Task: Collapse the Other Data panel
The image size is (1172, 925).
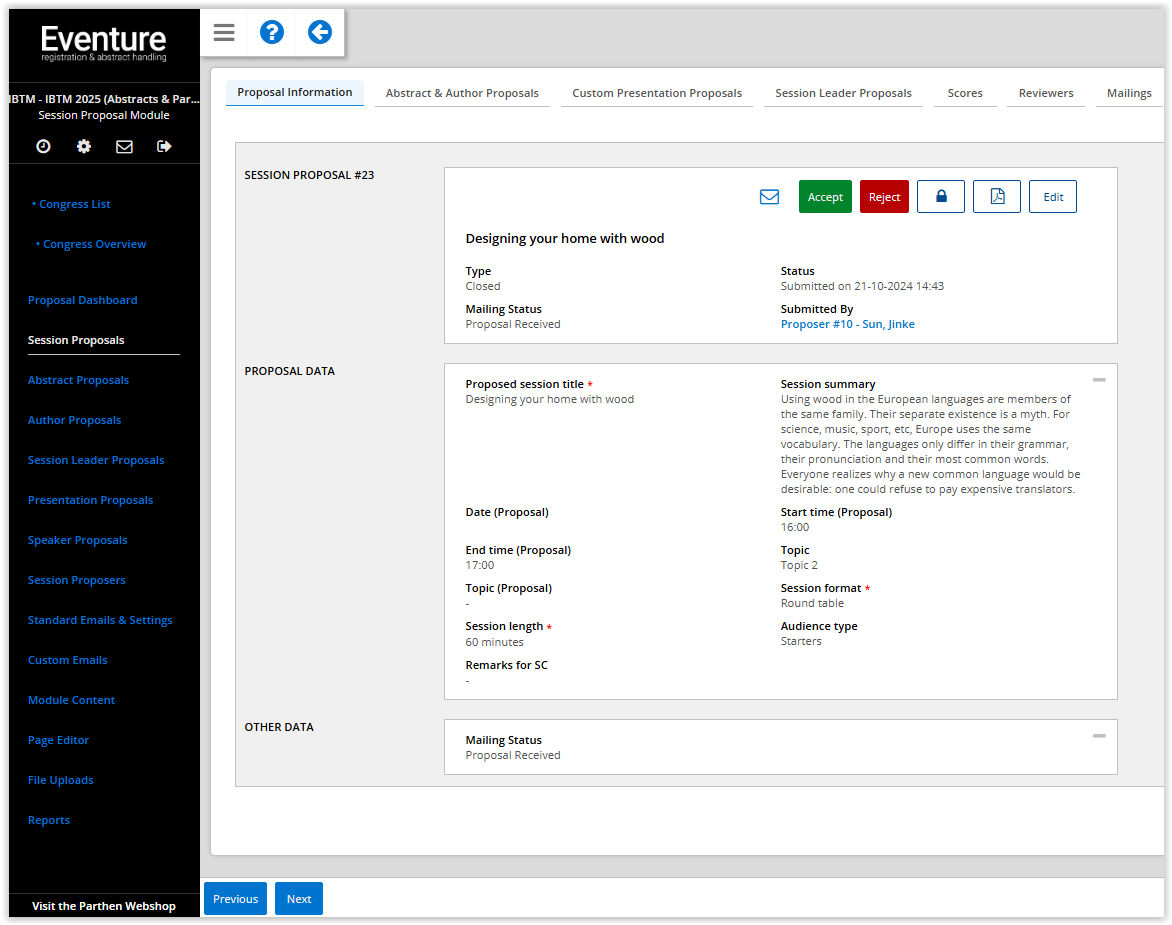Action: [1099, 736]
